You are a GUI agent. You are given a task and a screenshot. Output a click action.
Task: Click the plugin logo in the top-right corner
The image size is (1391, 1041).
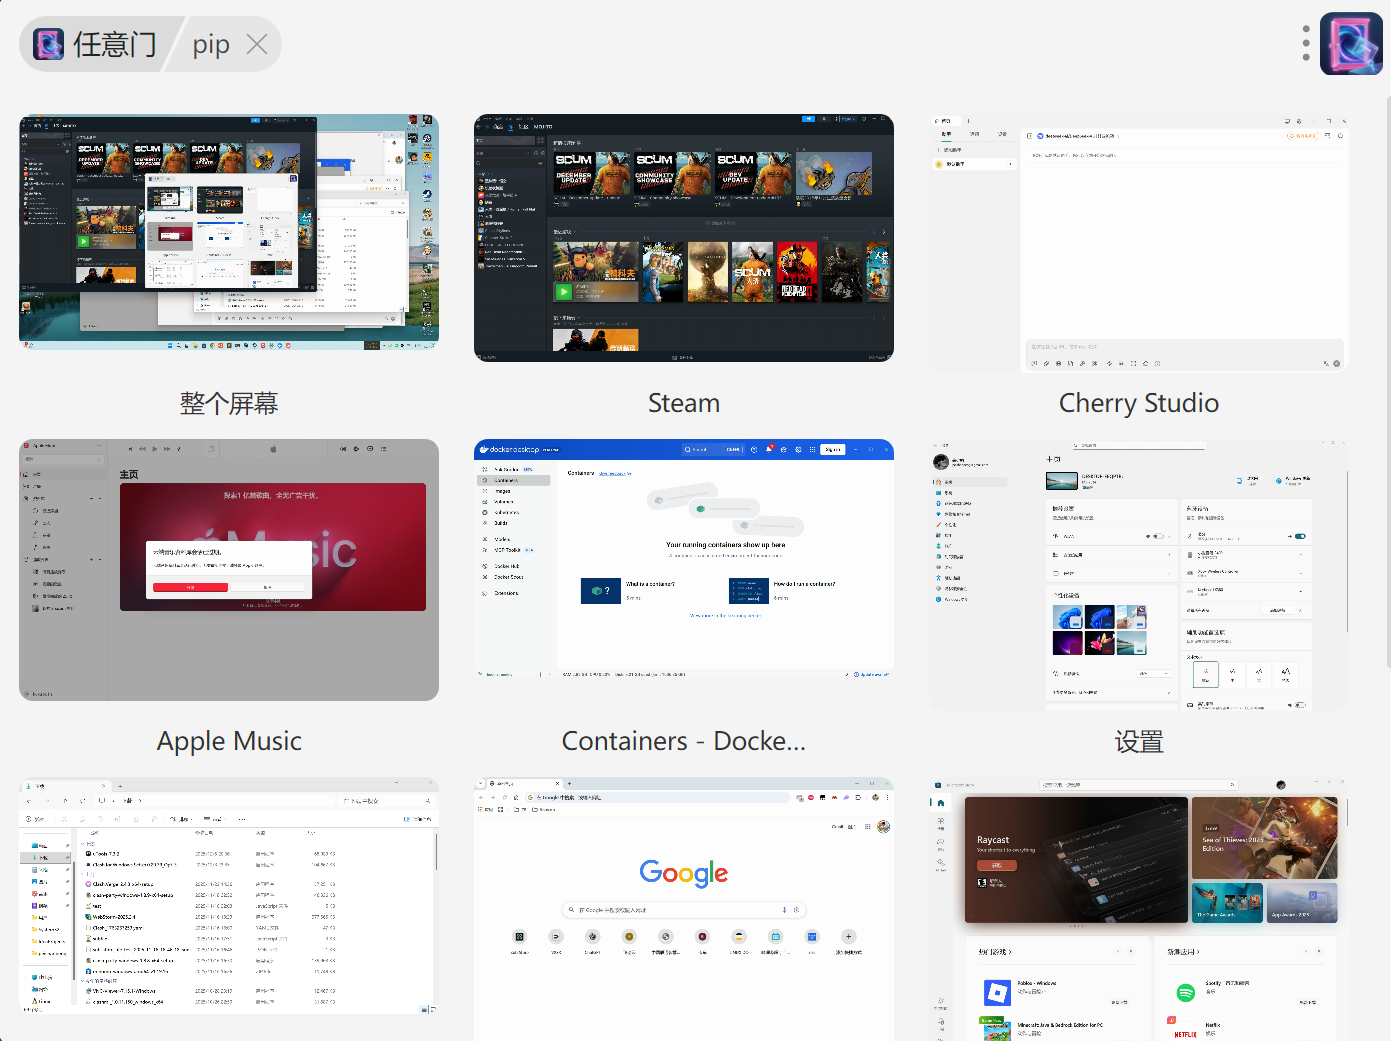click(1351, 43)
